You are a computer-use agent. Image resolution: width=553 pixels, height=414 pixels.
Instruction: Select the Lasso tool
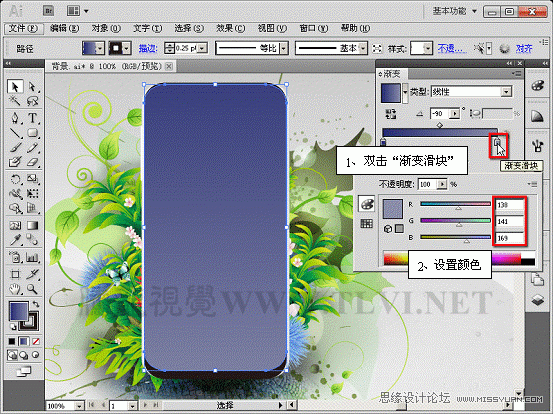[x=32, y=101]
